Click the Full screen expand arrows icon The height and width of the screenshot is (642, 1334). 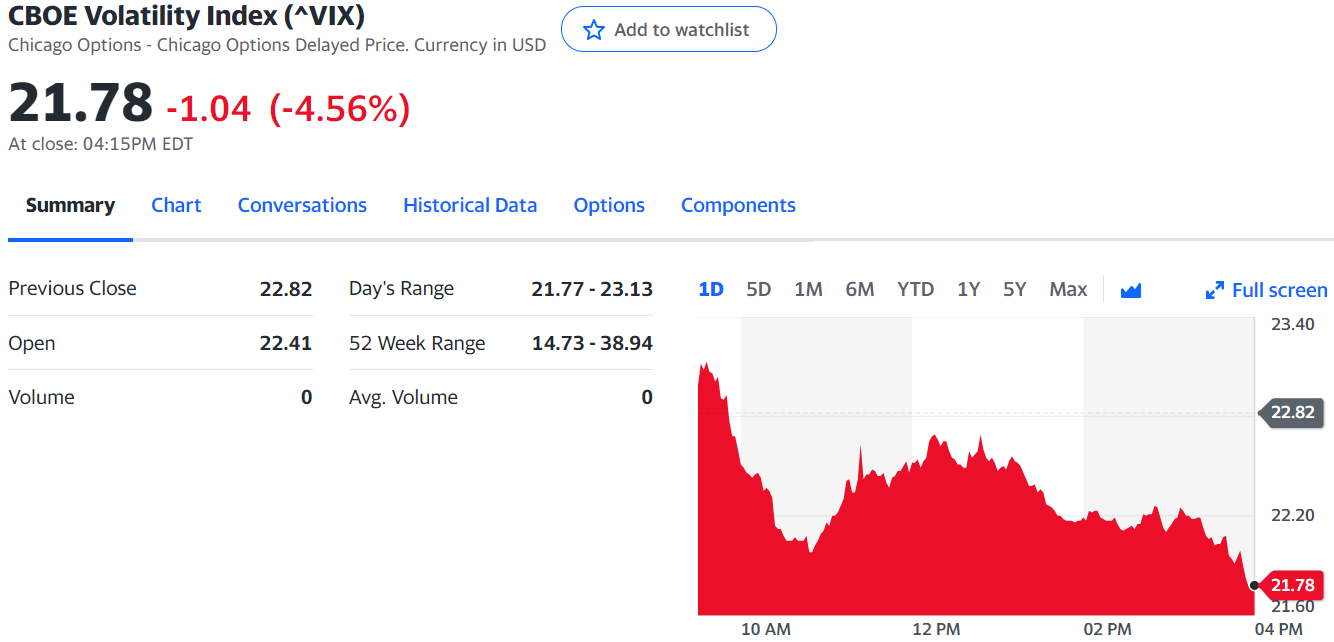tap(1215, 290)
